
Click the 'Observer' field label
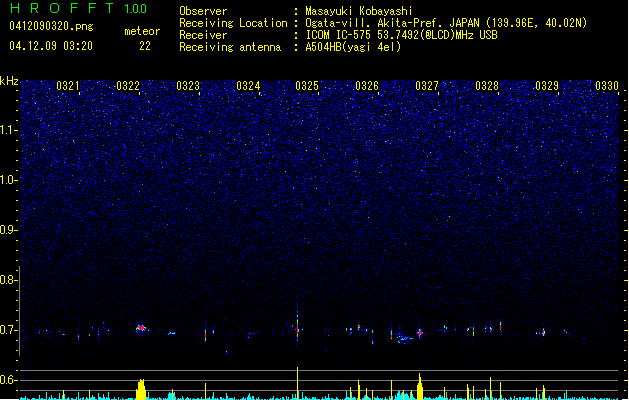point(203,11)
